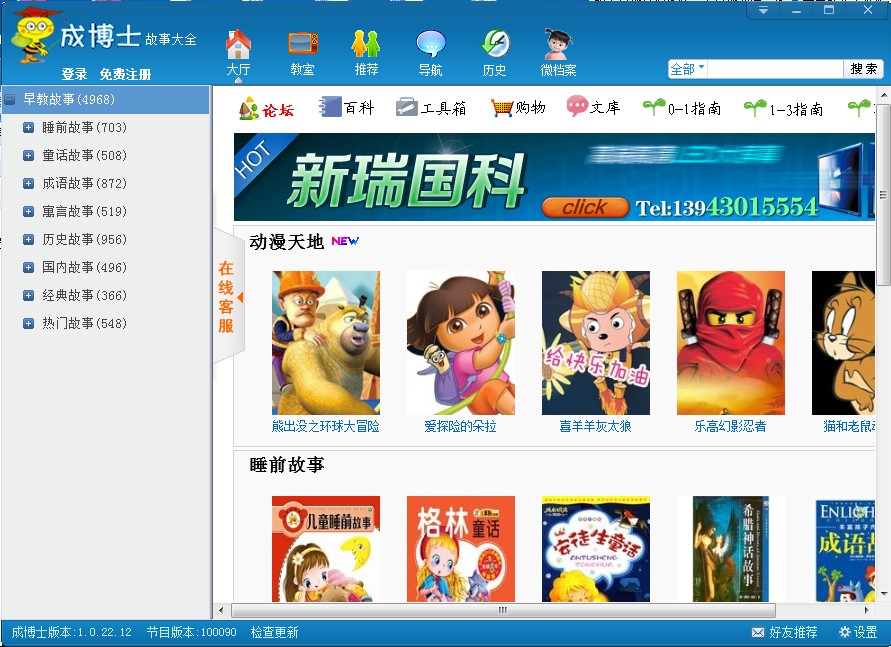Expand the 成语故事 tree node
Screen dimensions: 891x647
point(28,184)
